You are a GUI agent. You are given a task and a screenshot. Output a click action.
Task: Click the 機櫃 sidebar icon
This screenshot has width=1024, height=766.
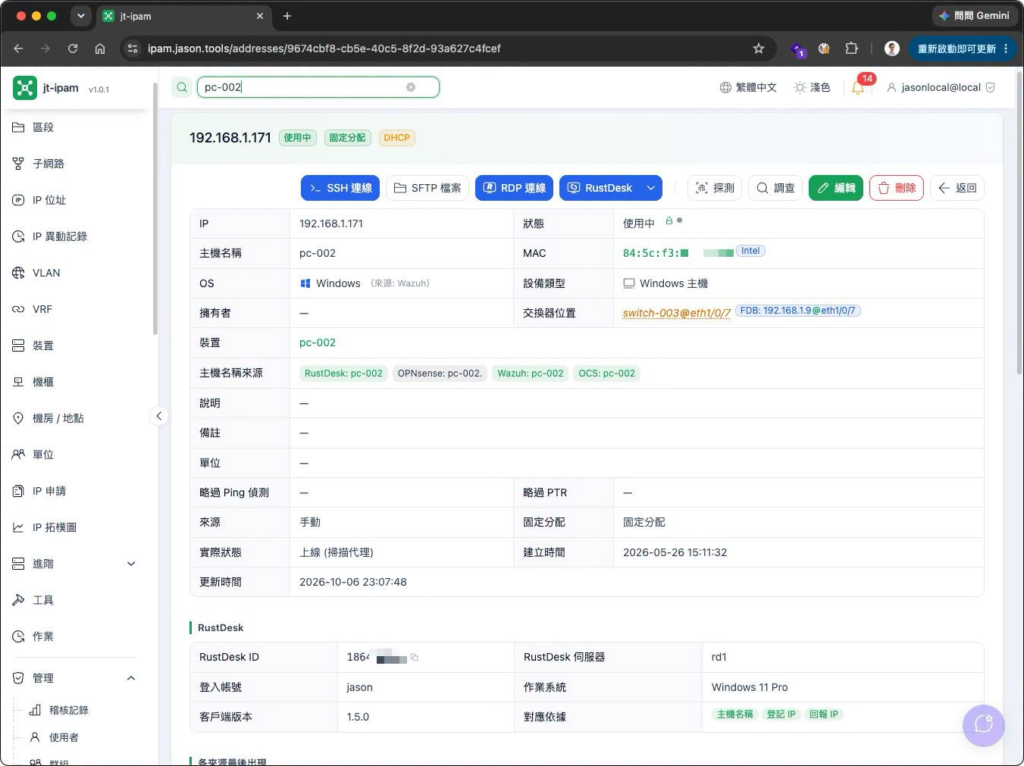(x=18, y=382)
